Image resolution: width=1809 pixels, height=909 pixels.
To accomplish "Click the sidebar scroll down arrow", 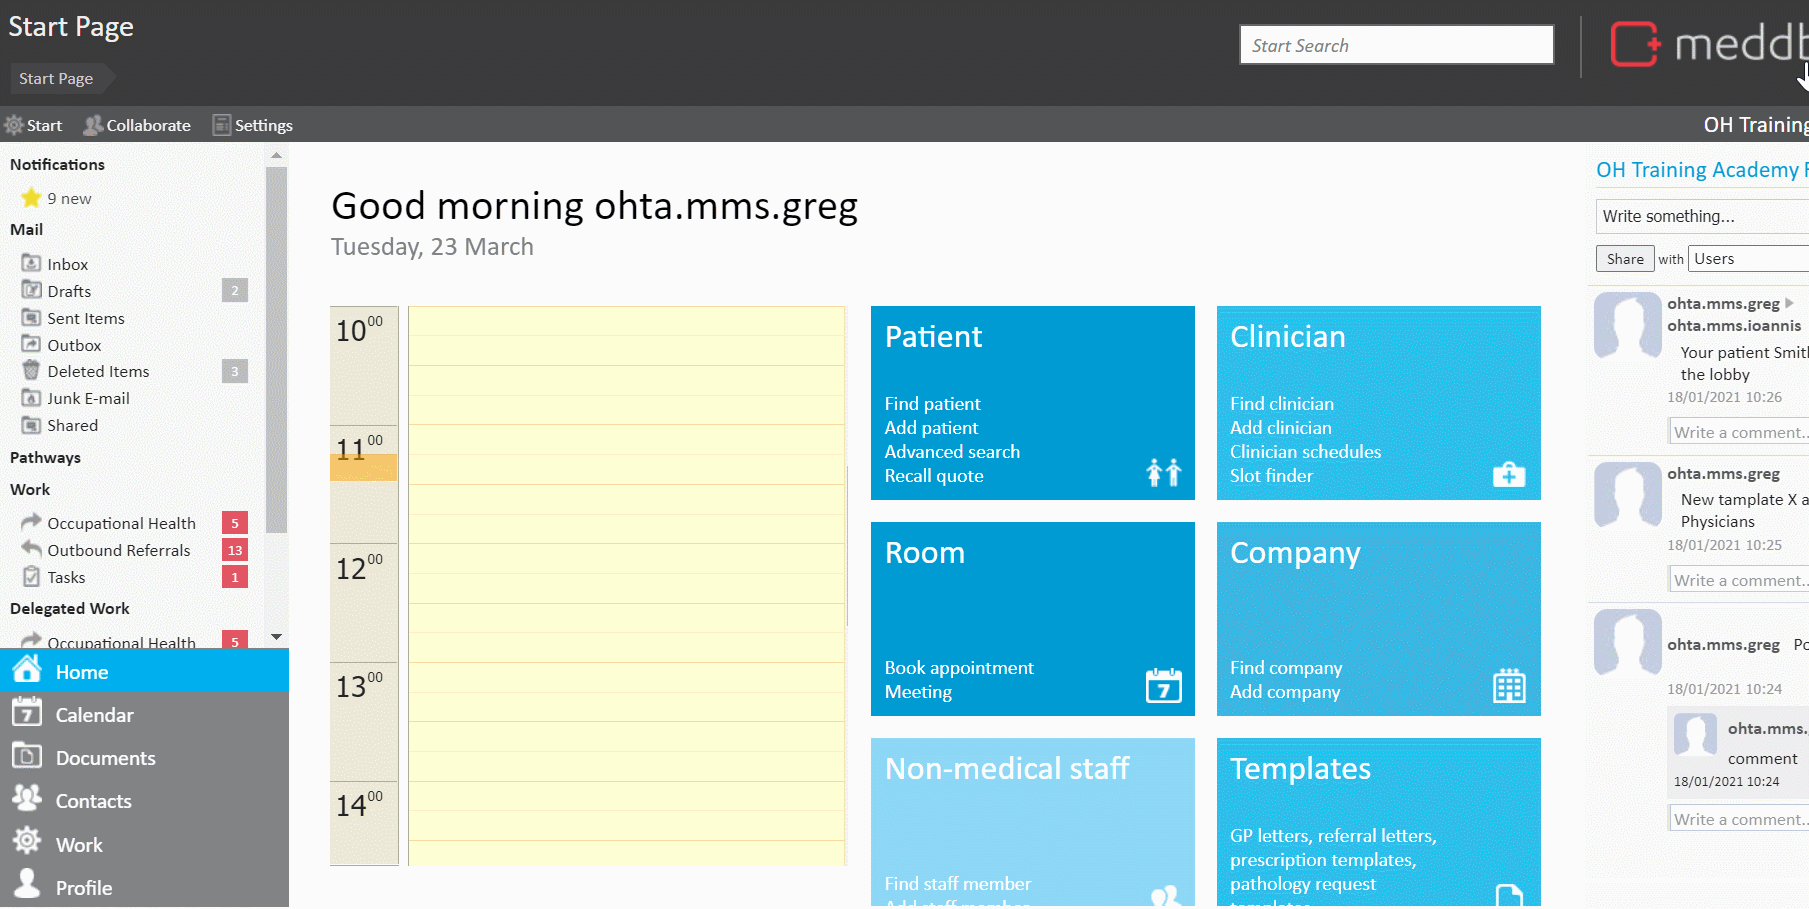I will [276, 637].
